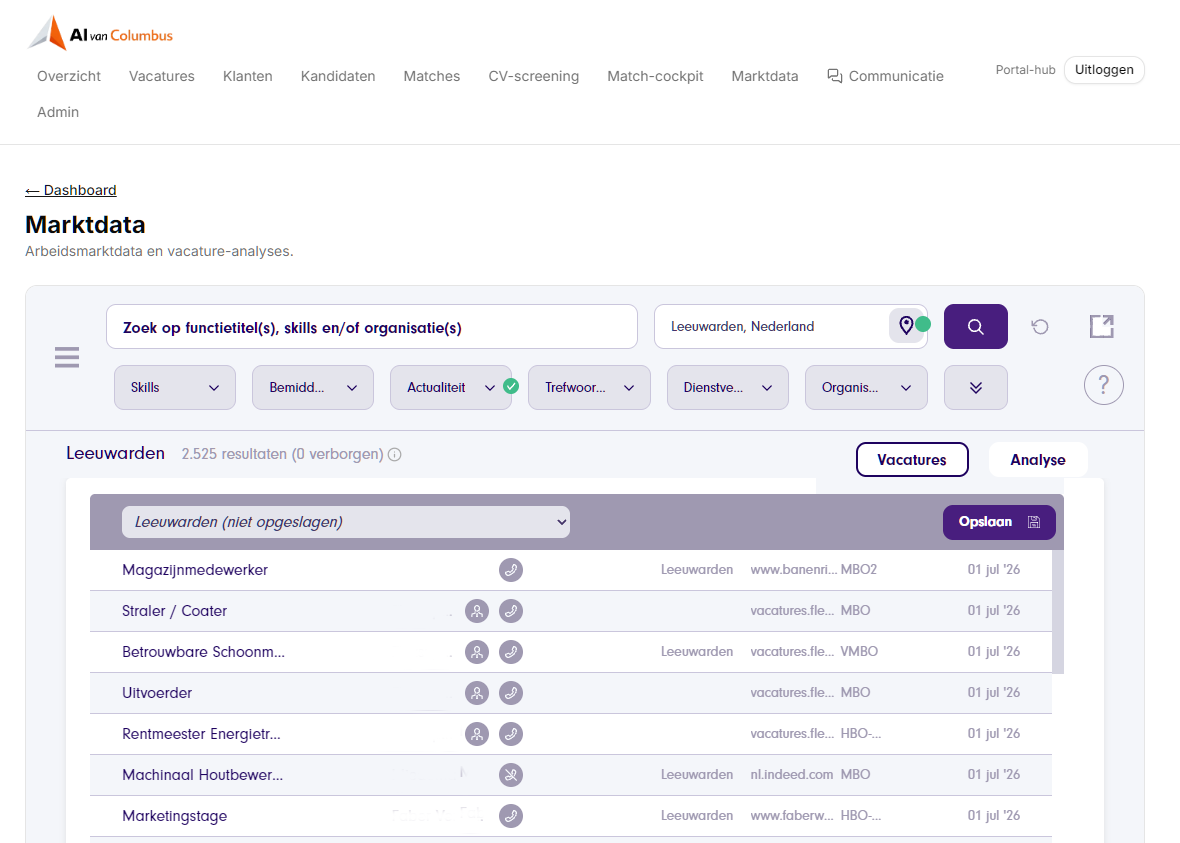Expand the Actualiteit filter dropdown
The image size is (1180, 843).
click(x=451, y=388)
